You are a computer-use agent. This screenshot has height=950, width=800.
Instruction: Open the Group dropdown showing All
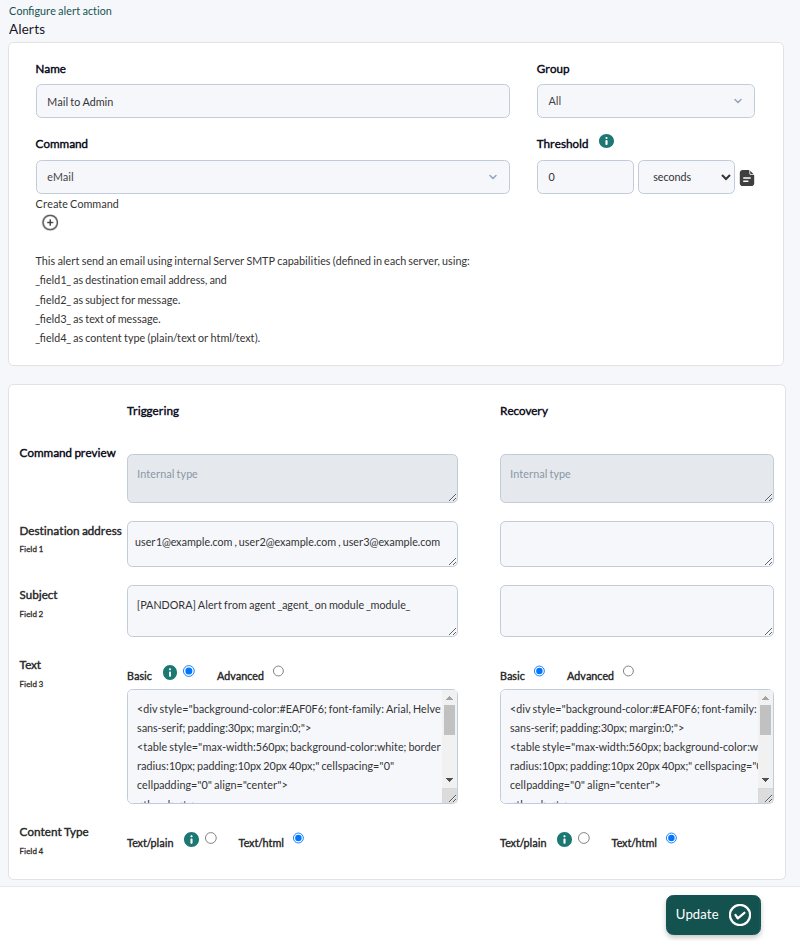645,101
